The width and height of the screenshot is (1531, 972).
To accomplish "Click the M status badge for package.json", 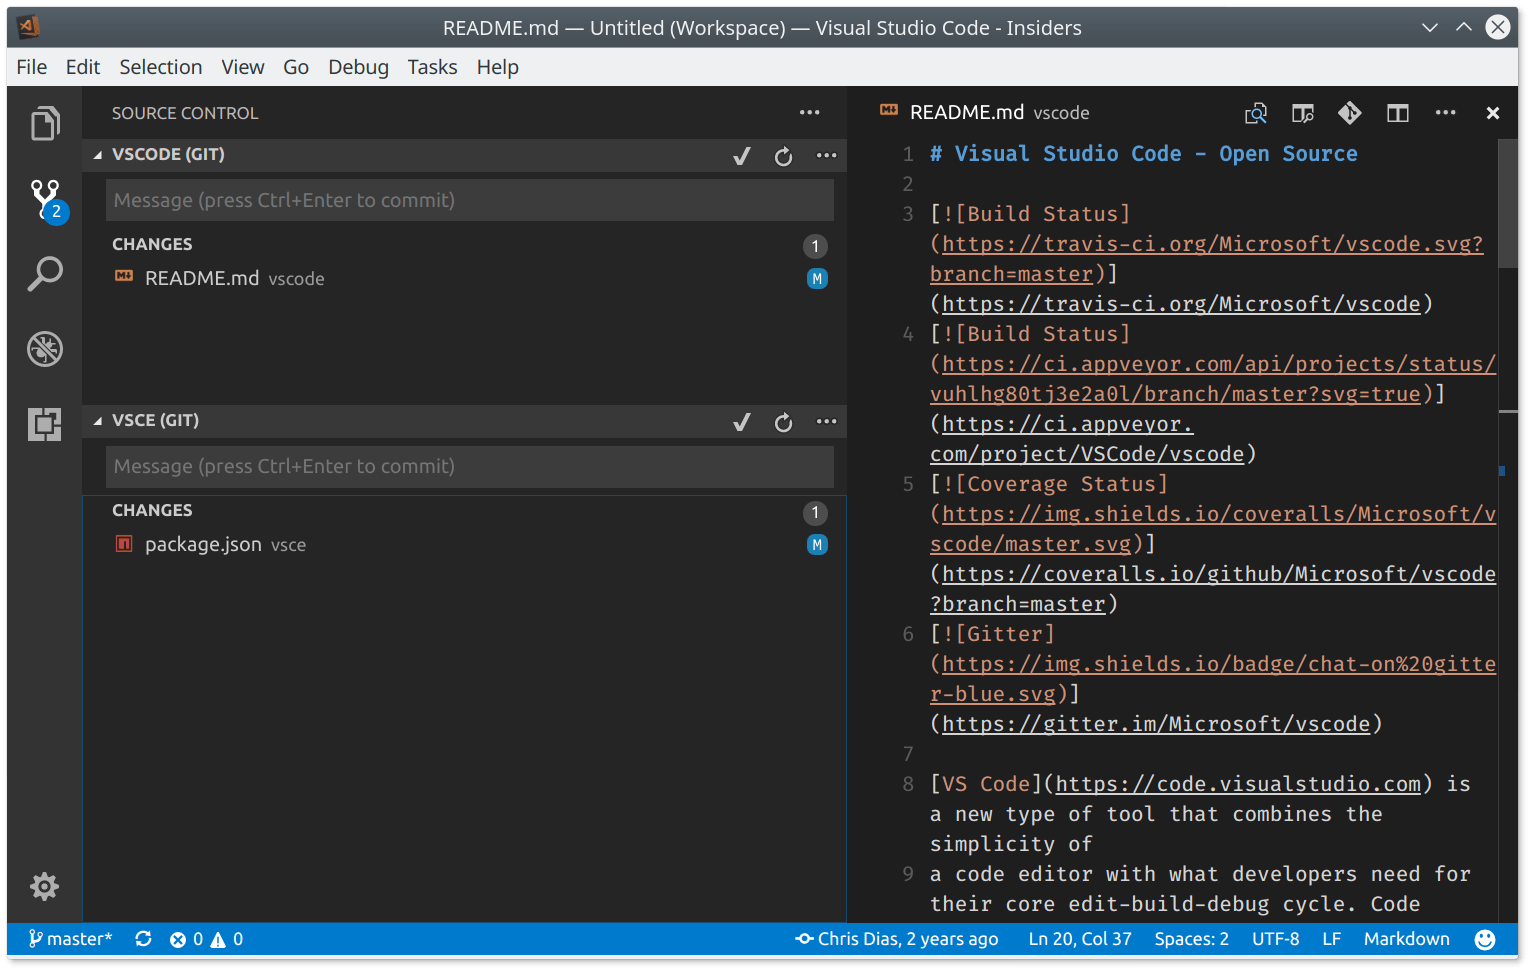I will click(817, 545).
